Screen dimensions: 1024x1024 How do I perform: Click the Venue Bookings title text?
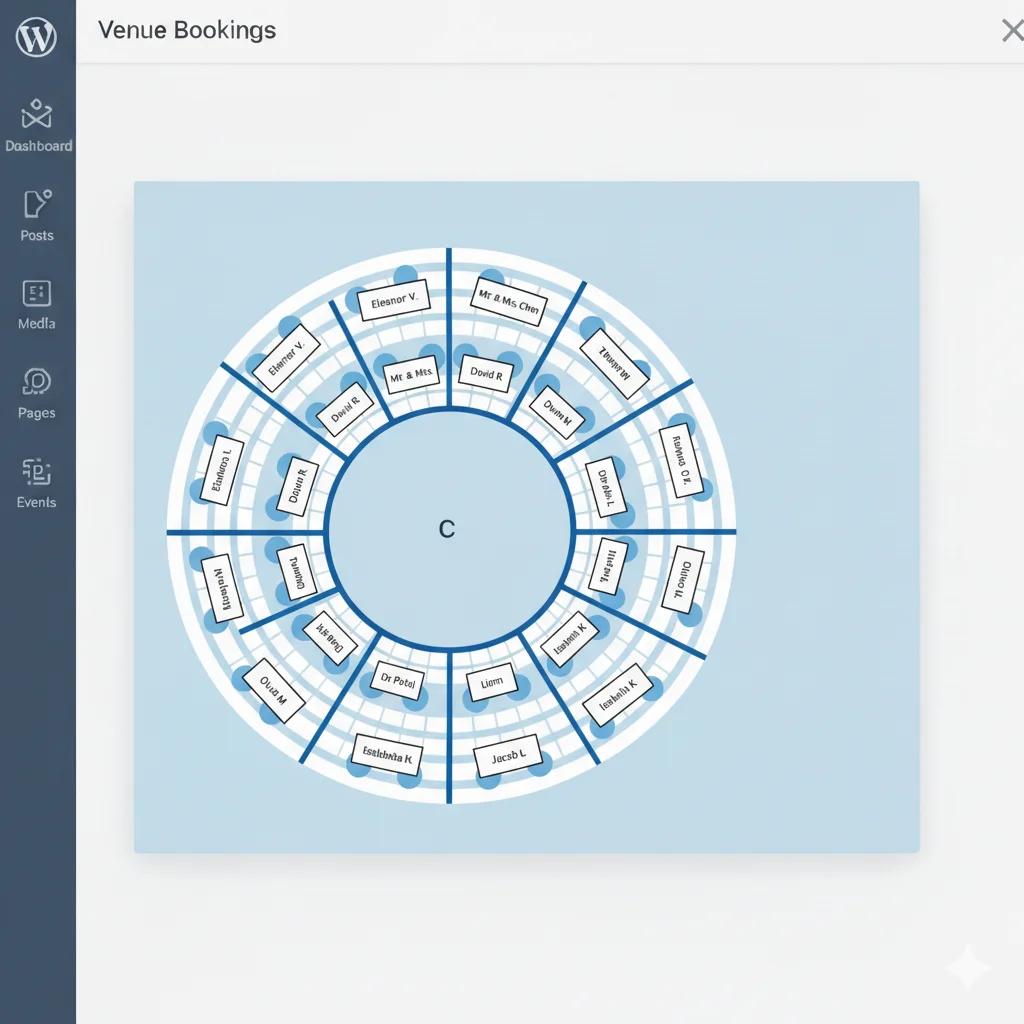click(x=187, y=30)
